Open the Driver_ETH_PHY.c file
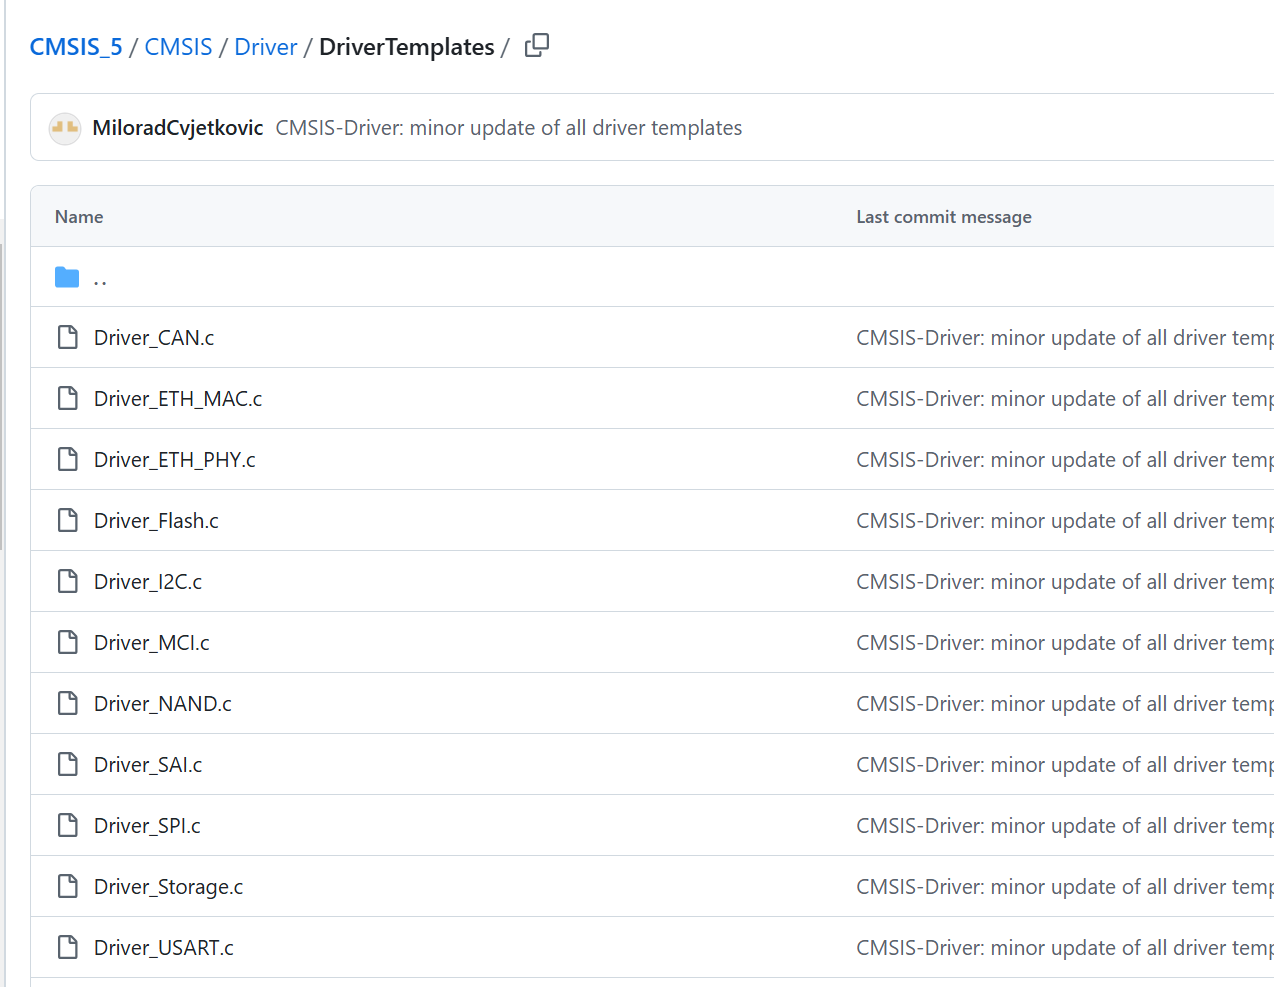Viewport: 1274px width, 987px height. click(175, 460)
